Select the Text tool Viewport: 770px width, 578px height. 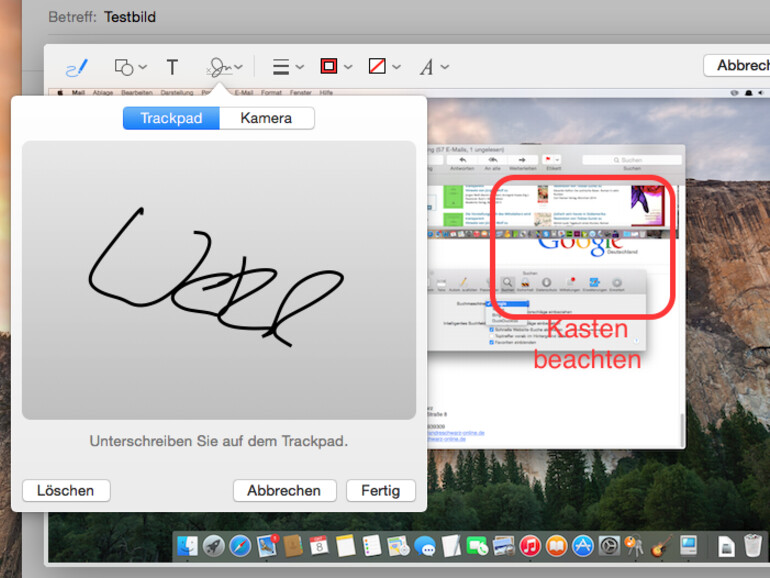coord(172,67)
